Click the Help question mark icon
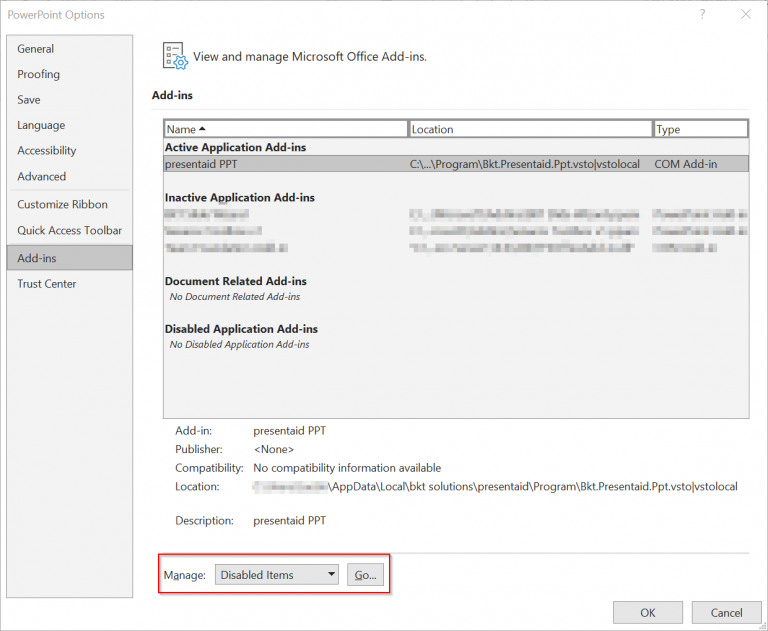Image resolution: width=768 pixels, height=631 pixels. [x=702, y=15]
